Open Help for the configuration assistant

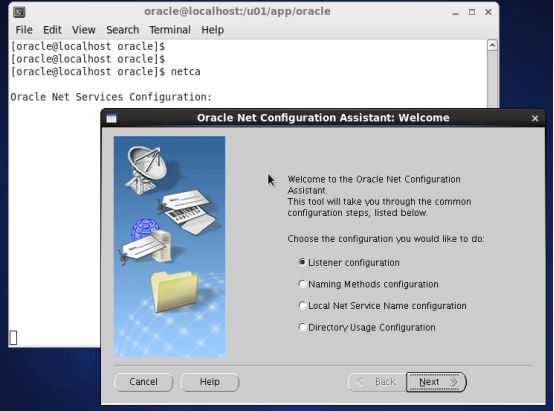click(210, 382)
